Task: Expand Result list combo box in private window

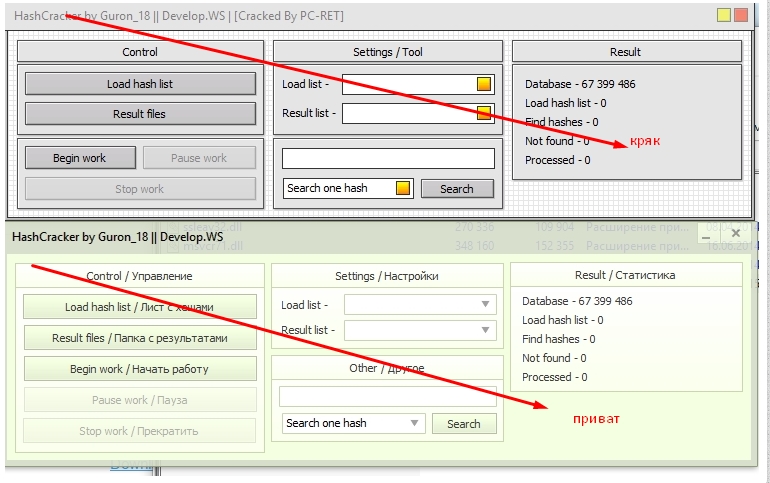Action: 485,330
